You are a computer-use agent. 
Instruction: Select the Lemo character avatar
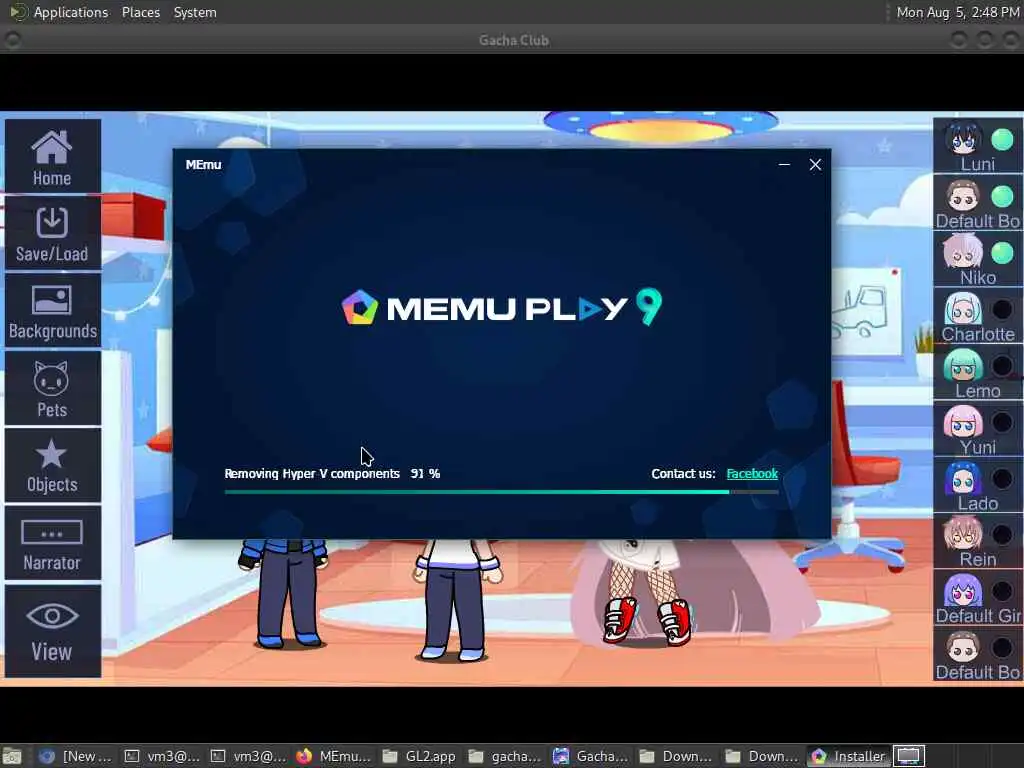click(x=963, y=366)
